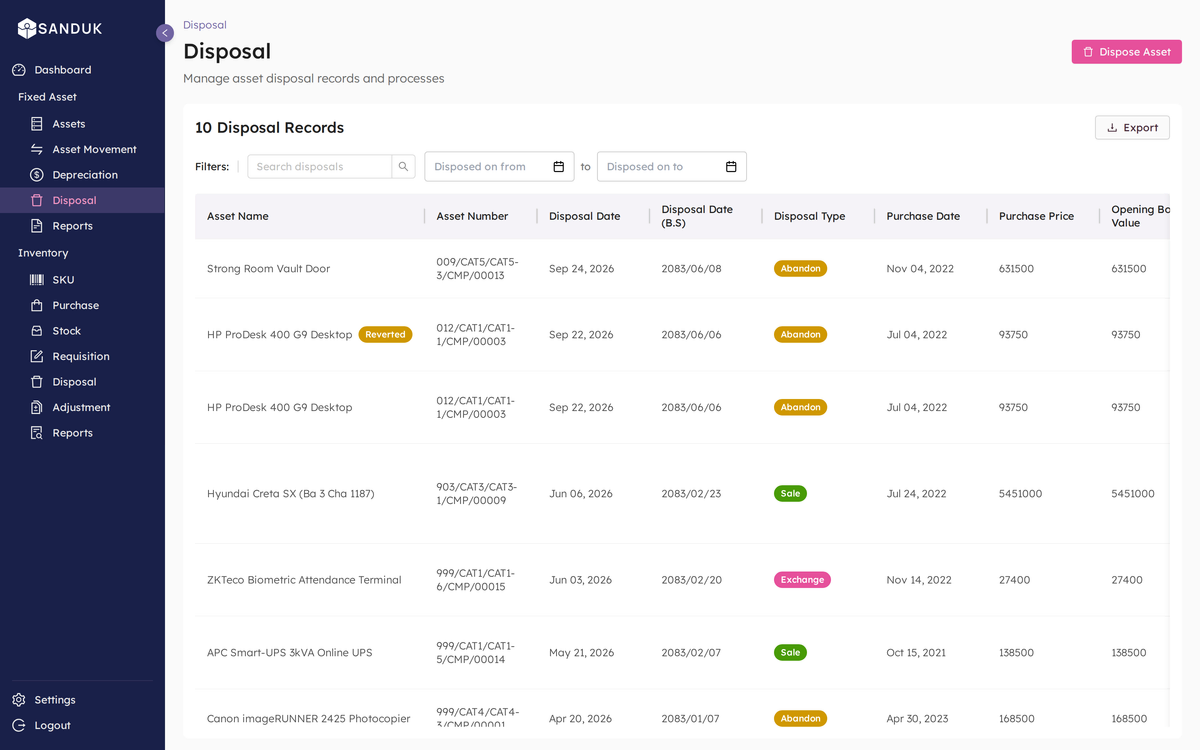Click Sale badge for APC Smart-UPS
This screenshot has height=750, width=1200.
(790, 653)
